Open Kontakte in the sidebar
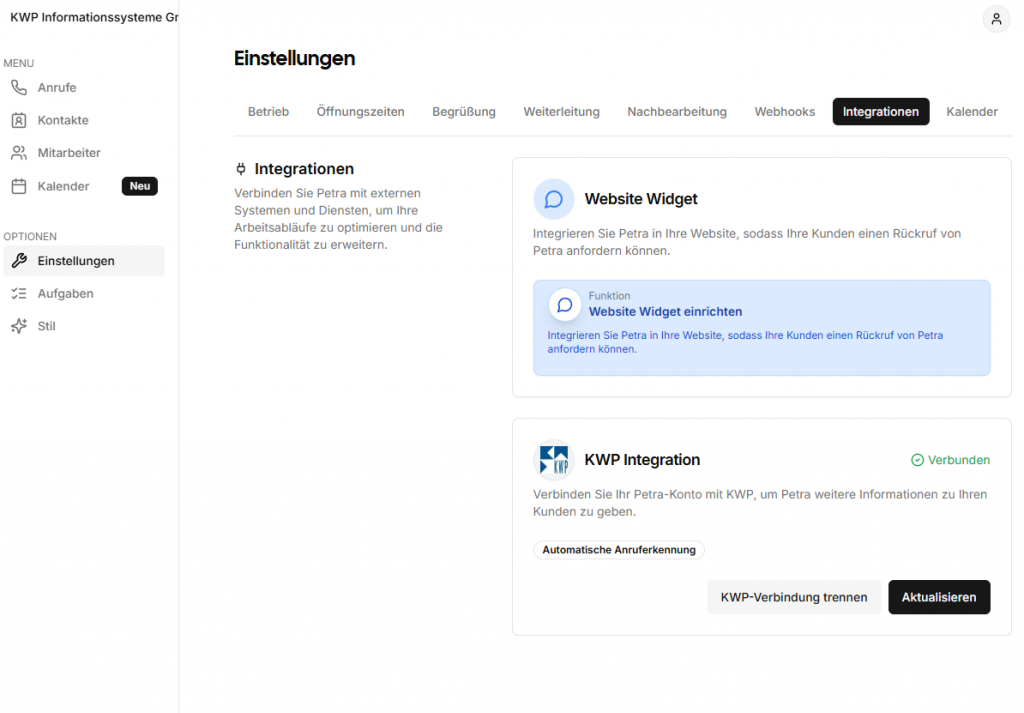This screenshot has height=713, width=1024. [84, 120]
